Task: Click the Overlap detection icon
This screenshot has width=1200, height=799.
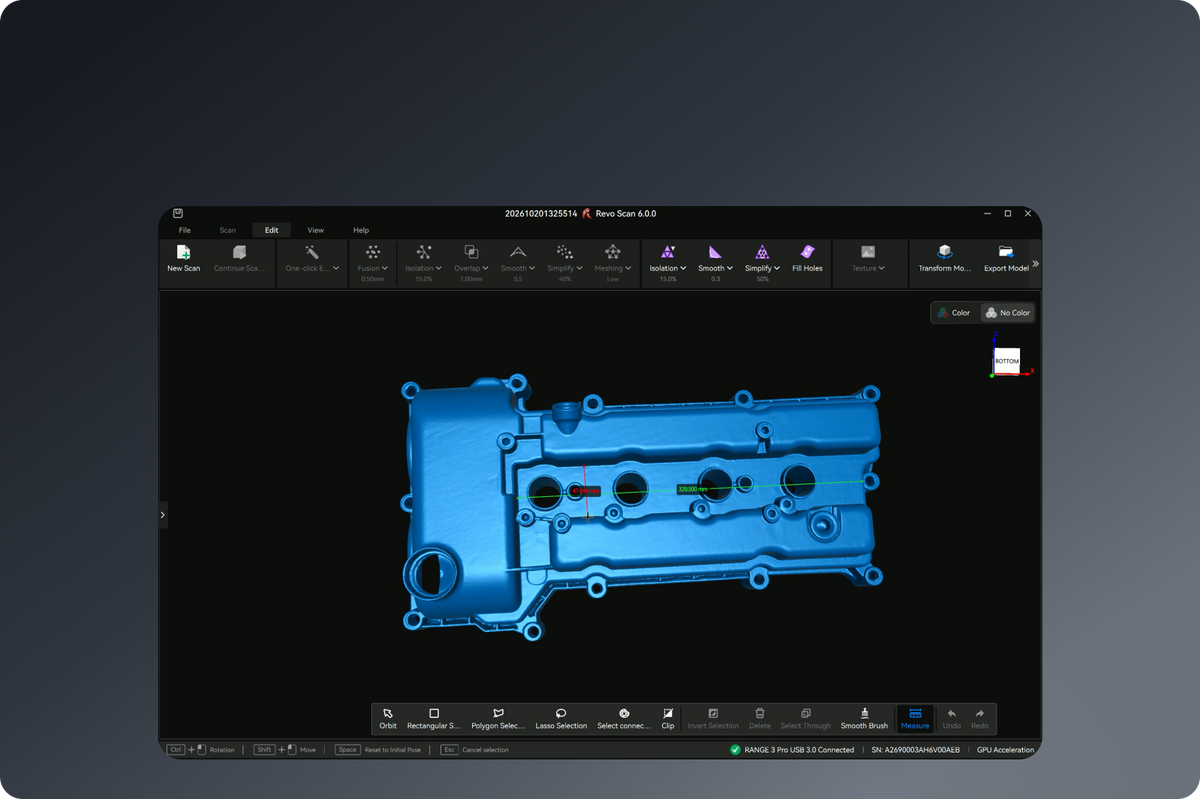Action: point(471,252)
